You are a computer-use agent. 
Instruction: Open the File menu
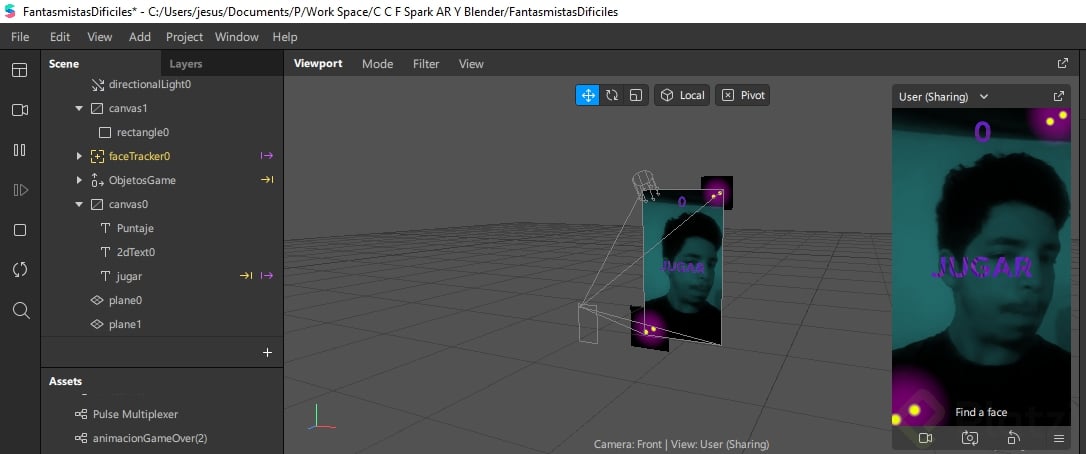click(x=20, y=37)
